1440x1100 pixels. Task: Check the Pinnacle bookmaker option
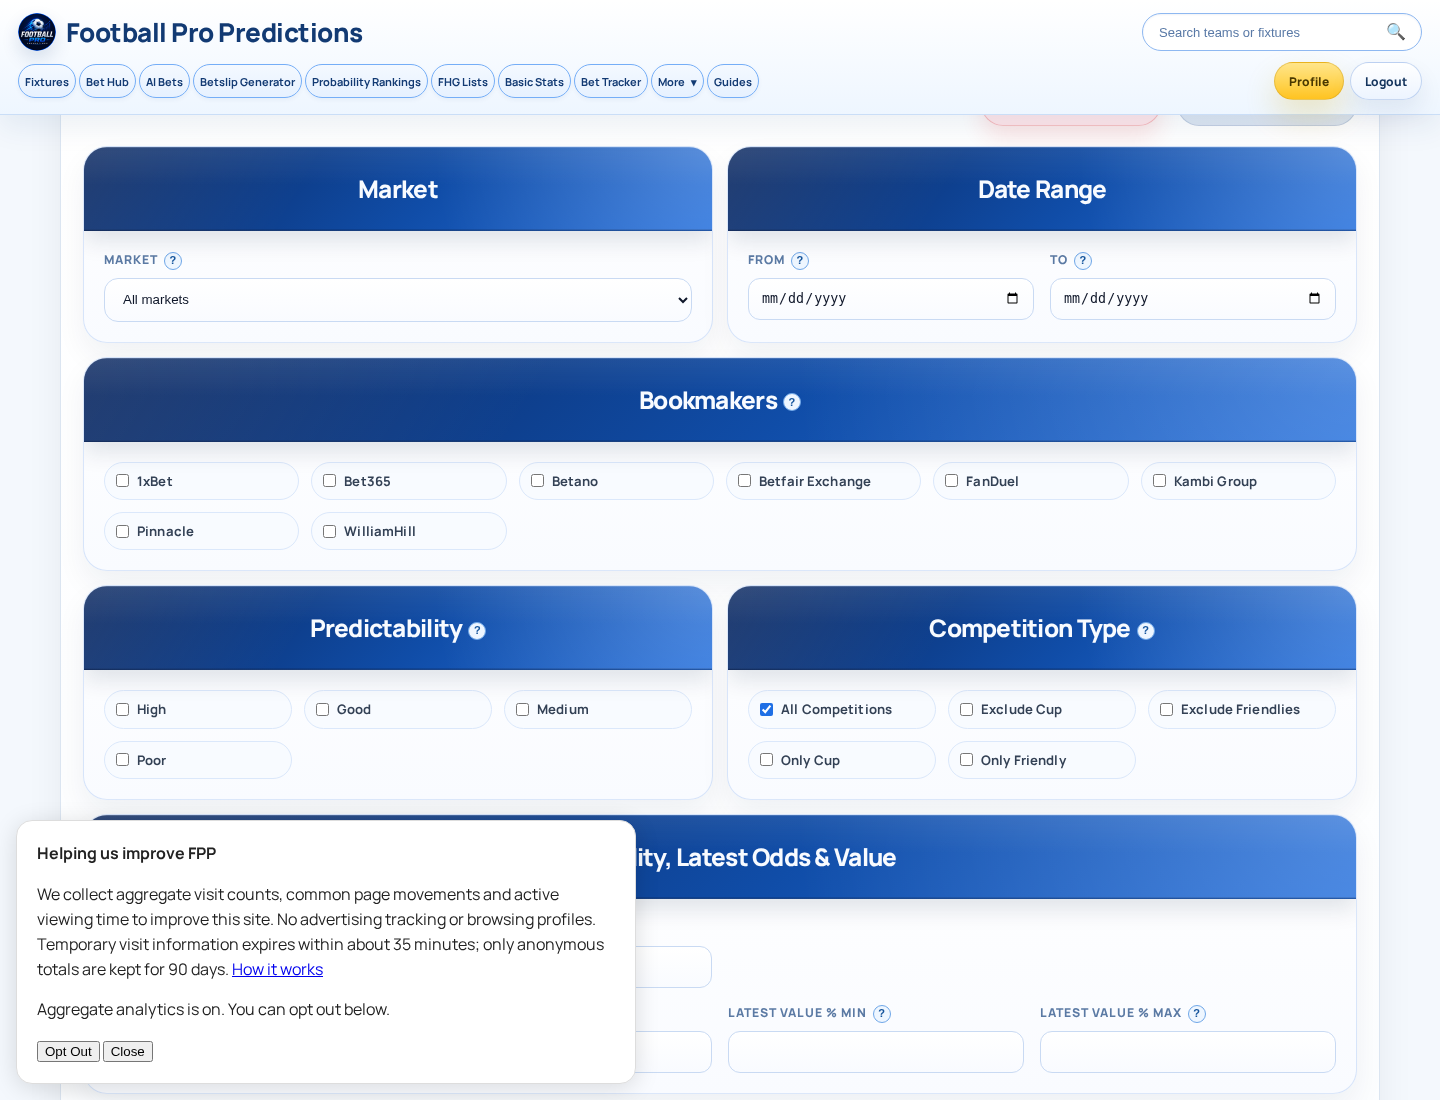pos(123,532)
